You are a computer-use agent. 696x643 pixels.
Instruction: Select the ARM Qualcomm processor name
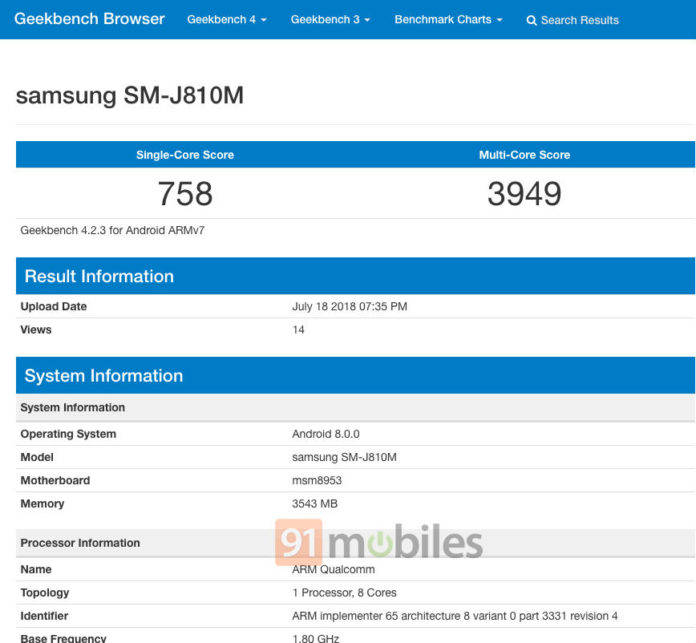[333, 569]
